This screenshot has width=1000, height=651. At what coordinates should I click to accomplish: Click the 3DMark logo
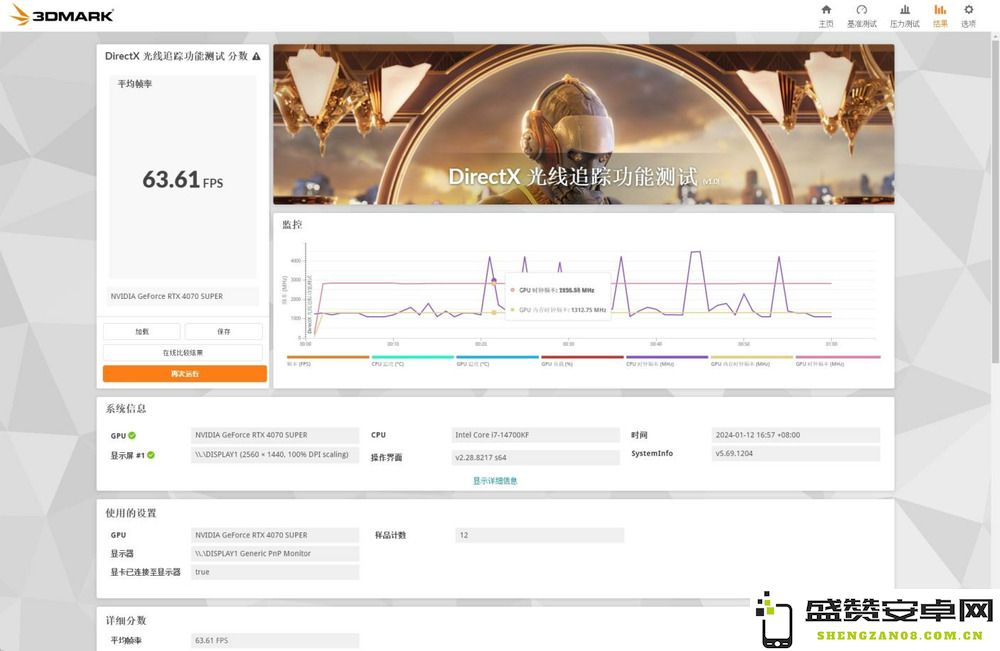tap(62, 15)
